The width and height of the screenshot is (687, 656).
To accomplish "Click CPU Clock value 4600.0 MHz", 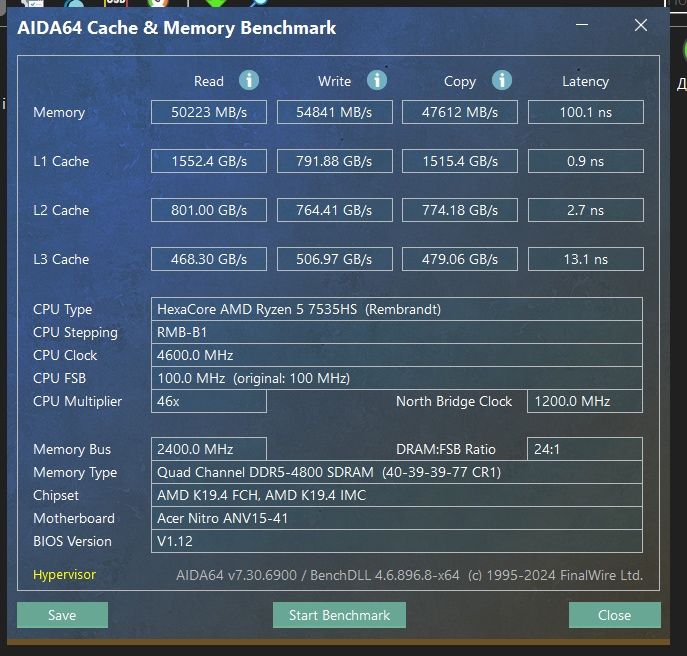I will tap(397, 355).
